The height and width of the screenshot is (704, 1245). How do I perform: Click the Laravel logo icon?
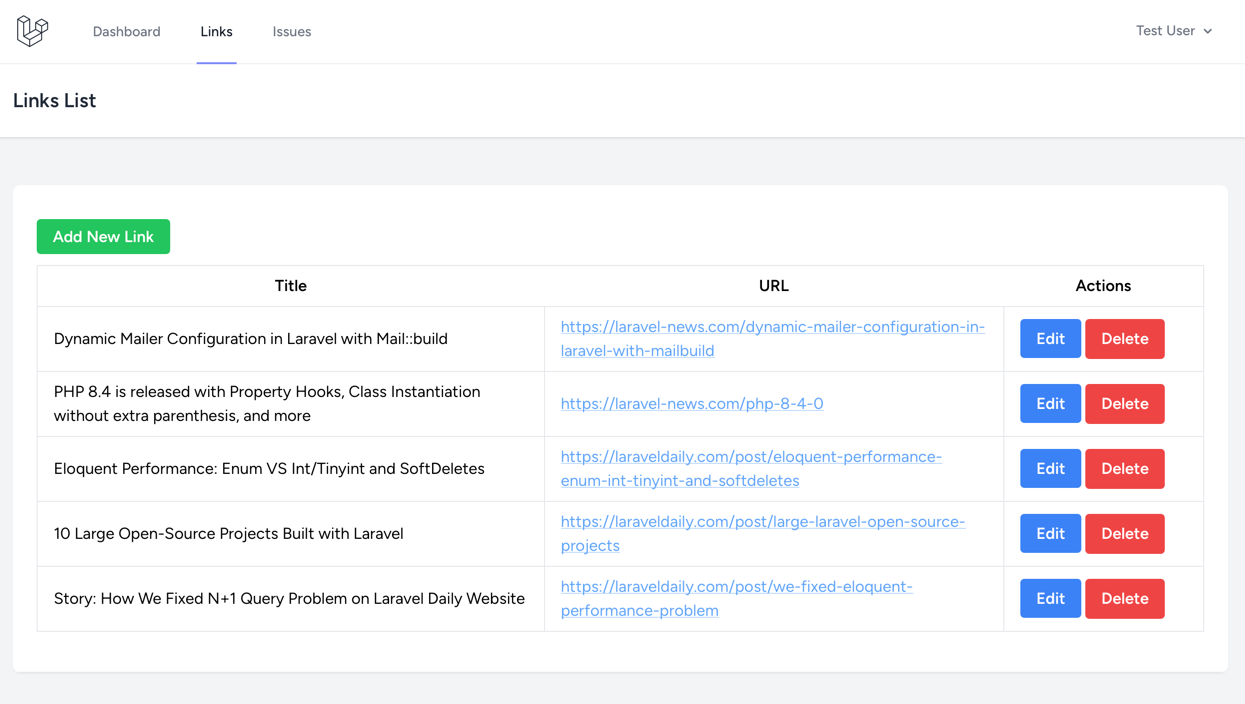(x=32, y=31)
